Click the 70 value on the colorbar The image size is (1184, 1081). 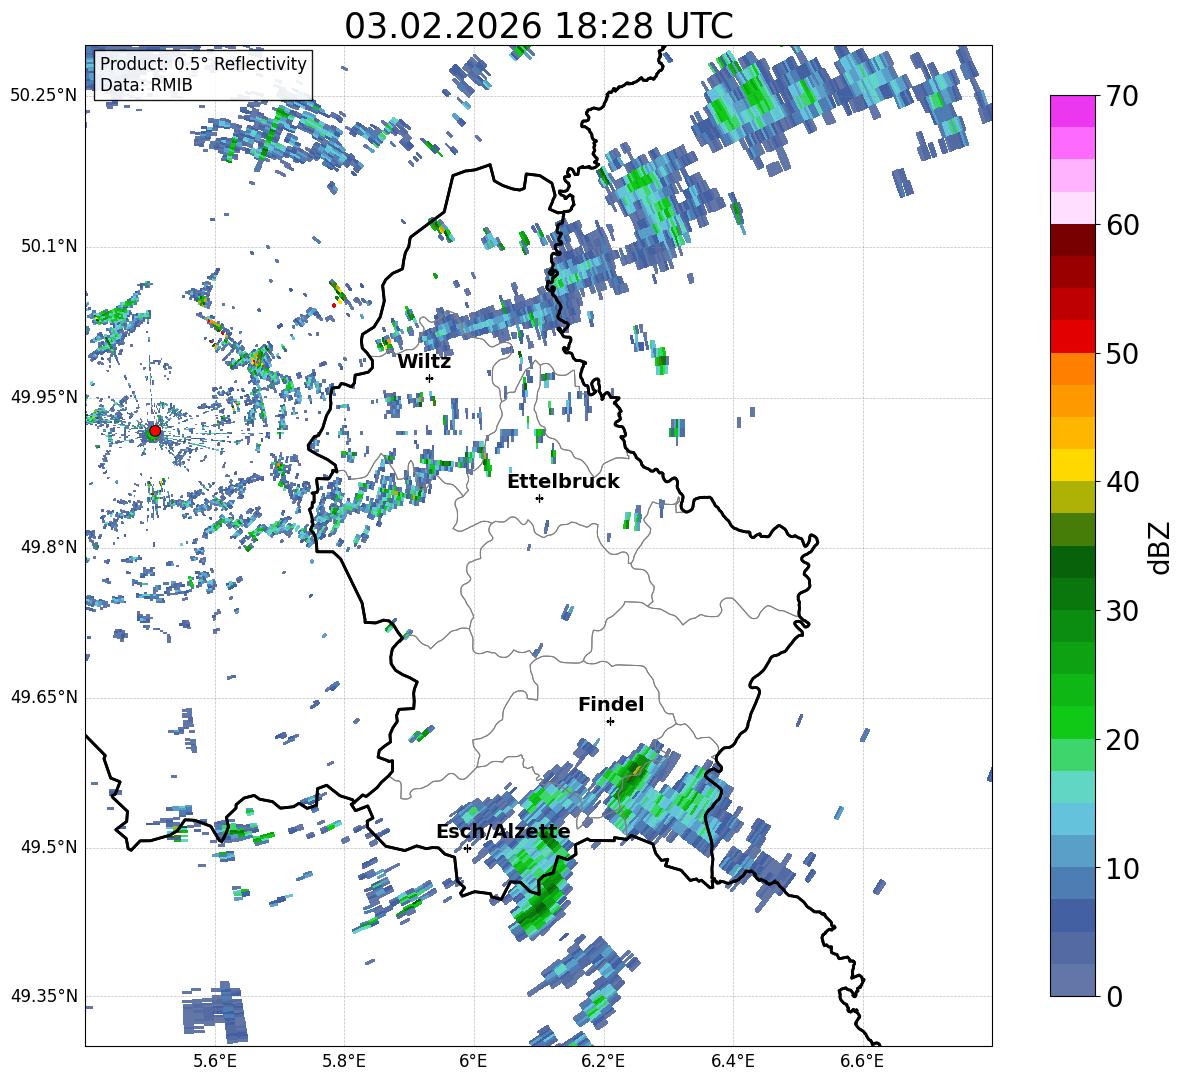(x=1123, y=97)
